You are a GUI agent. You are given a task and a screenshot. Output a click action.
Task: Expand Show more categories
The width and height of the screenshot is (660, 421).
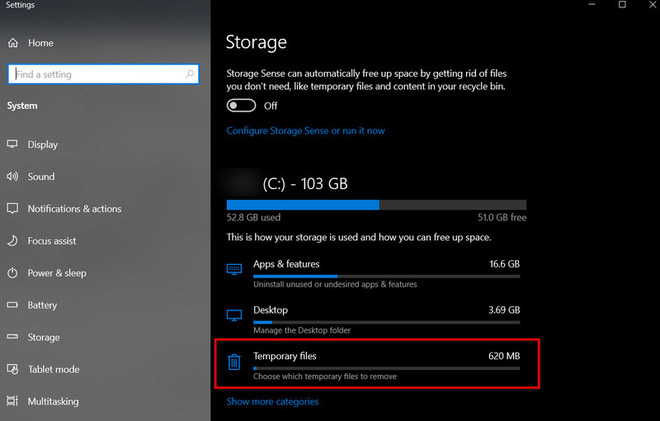(272, 402)
